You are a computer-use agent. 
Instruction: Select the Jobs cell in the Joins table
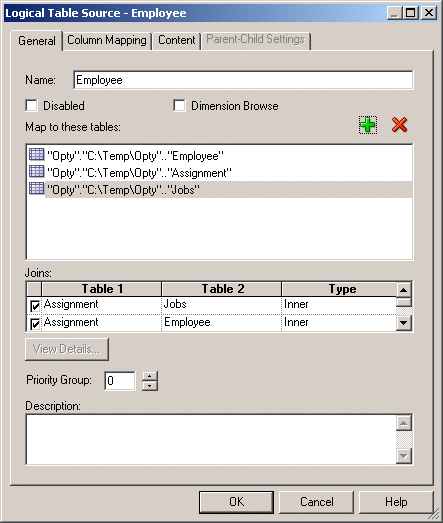[222, 305]
